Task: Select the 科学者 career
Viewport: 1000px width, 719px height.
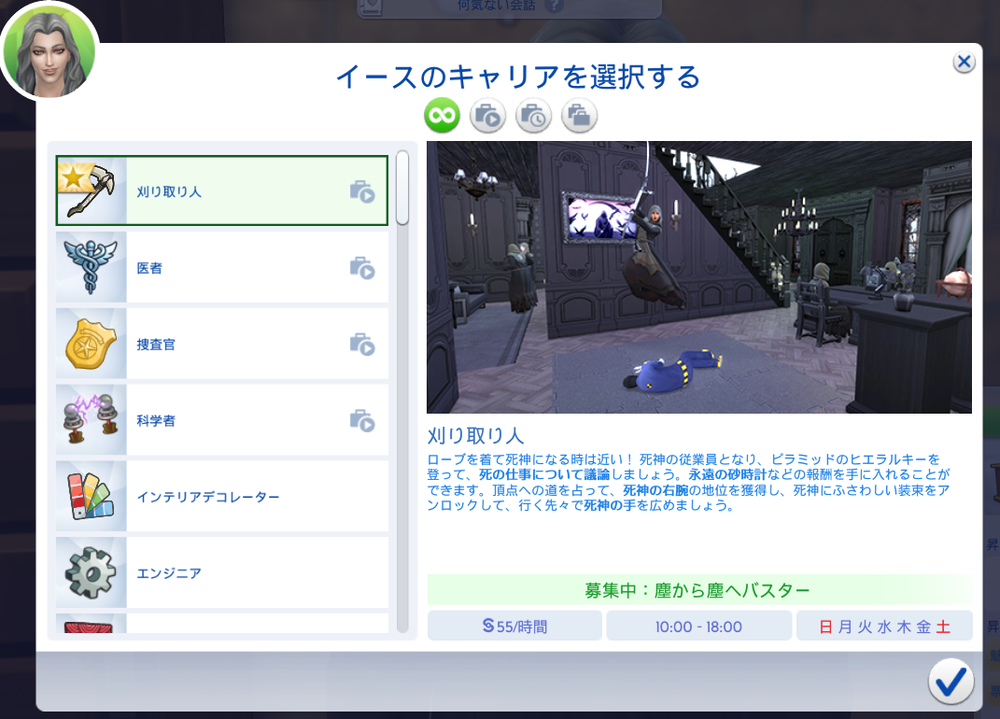Action: coord(222,420)
